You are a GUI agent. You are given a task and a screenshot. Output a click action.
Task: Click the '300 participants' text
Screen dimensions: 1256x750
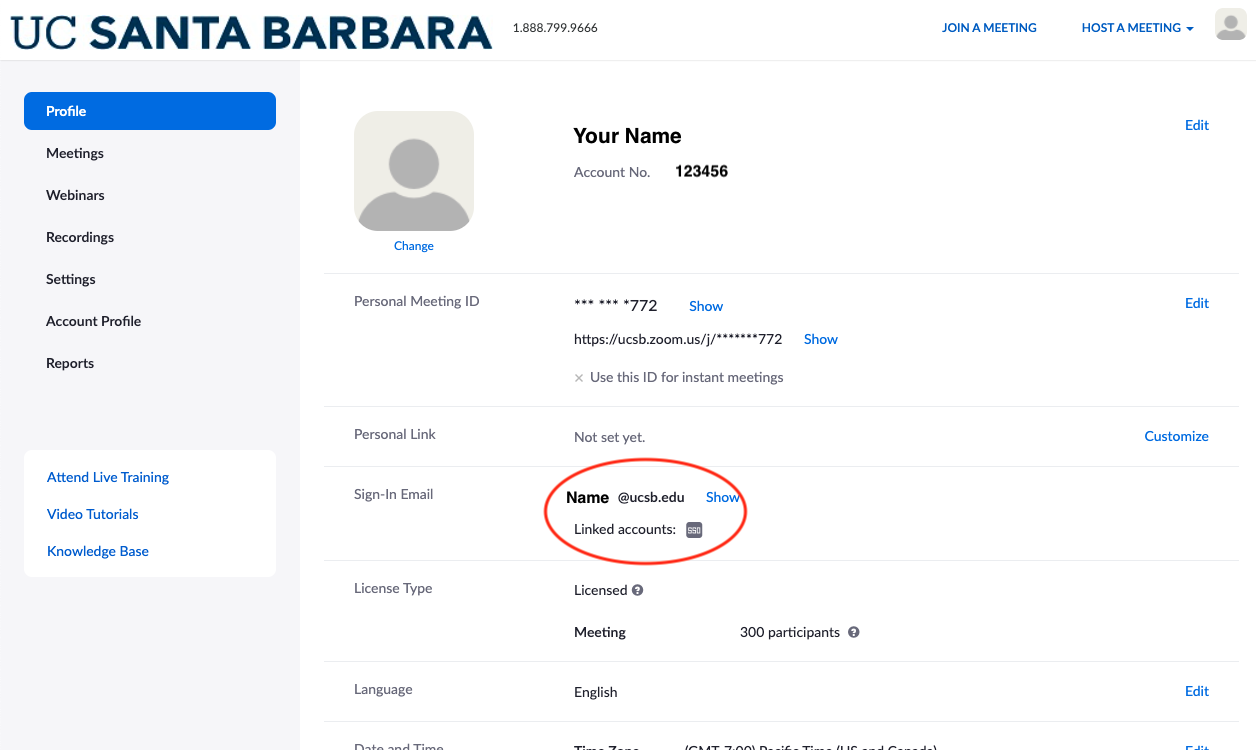tap(790, 632)
